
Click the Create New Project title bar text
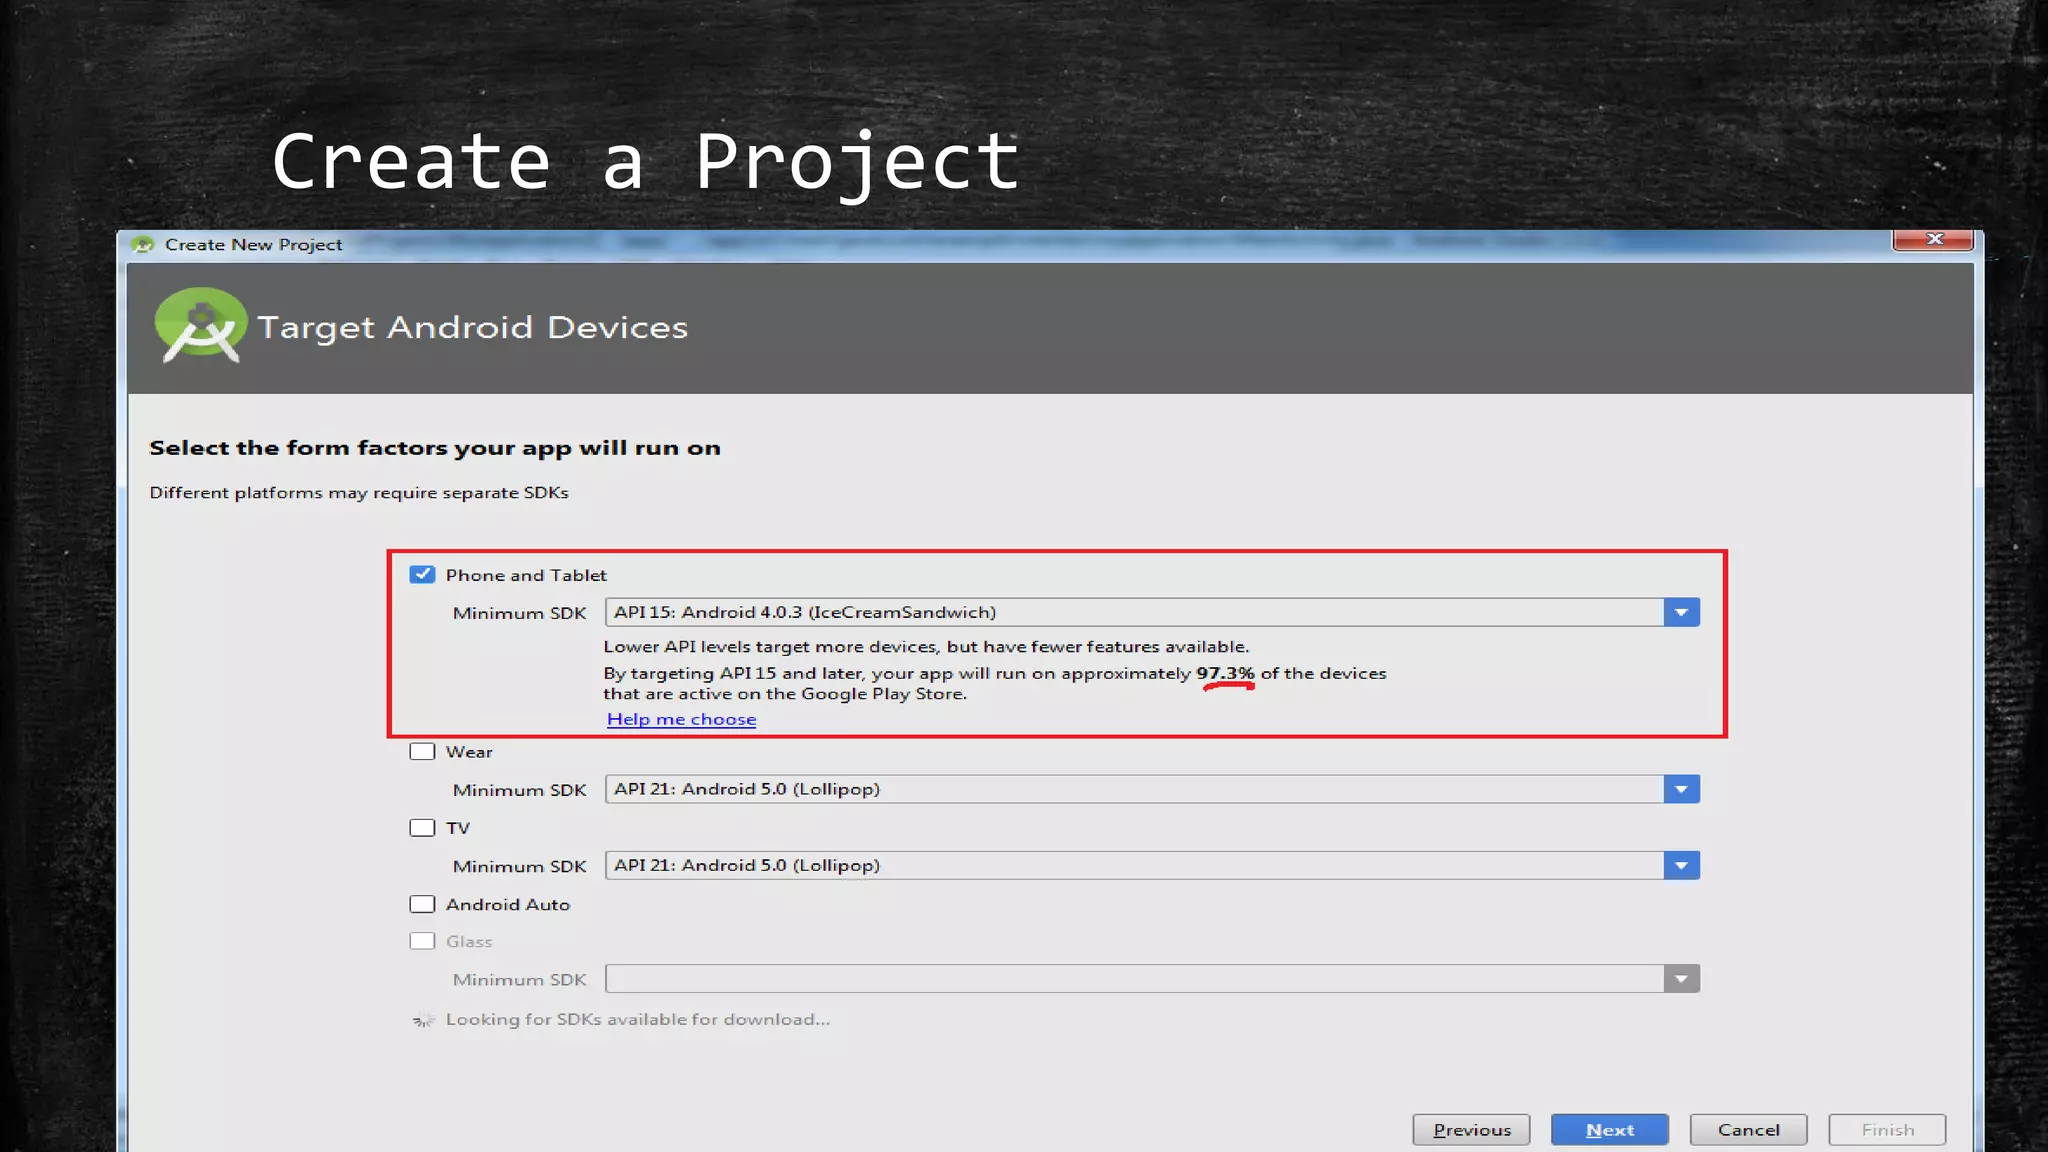coord(253,244)
